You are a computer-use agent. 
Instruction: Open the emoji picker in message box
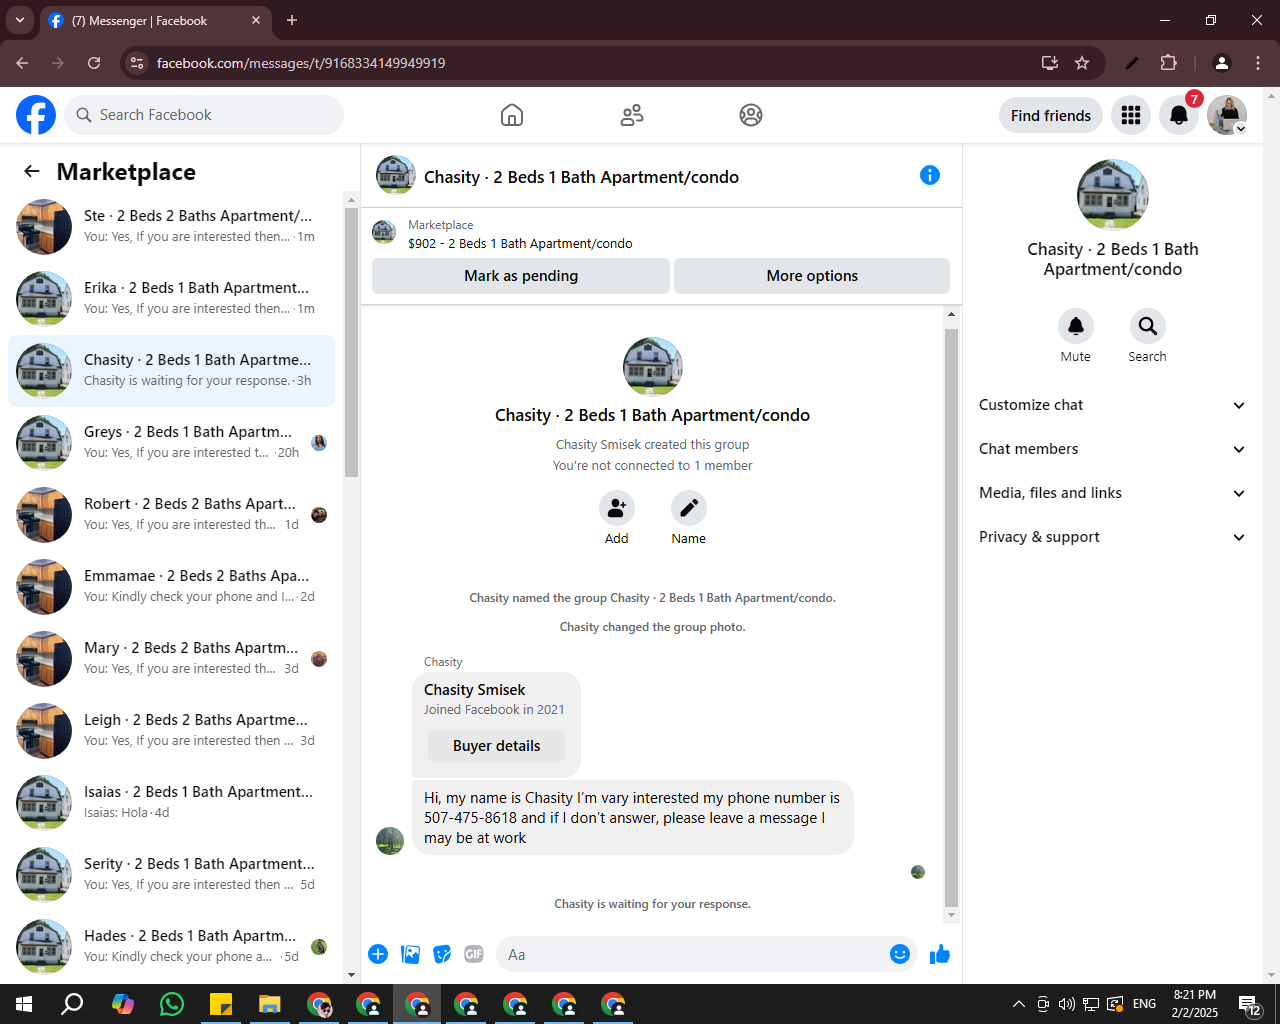click(900, 954)
